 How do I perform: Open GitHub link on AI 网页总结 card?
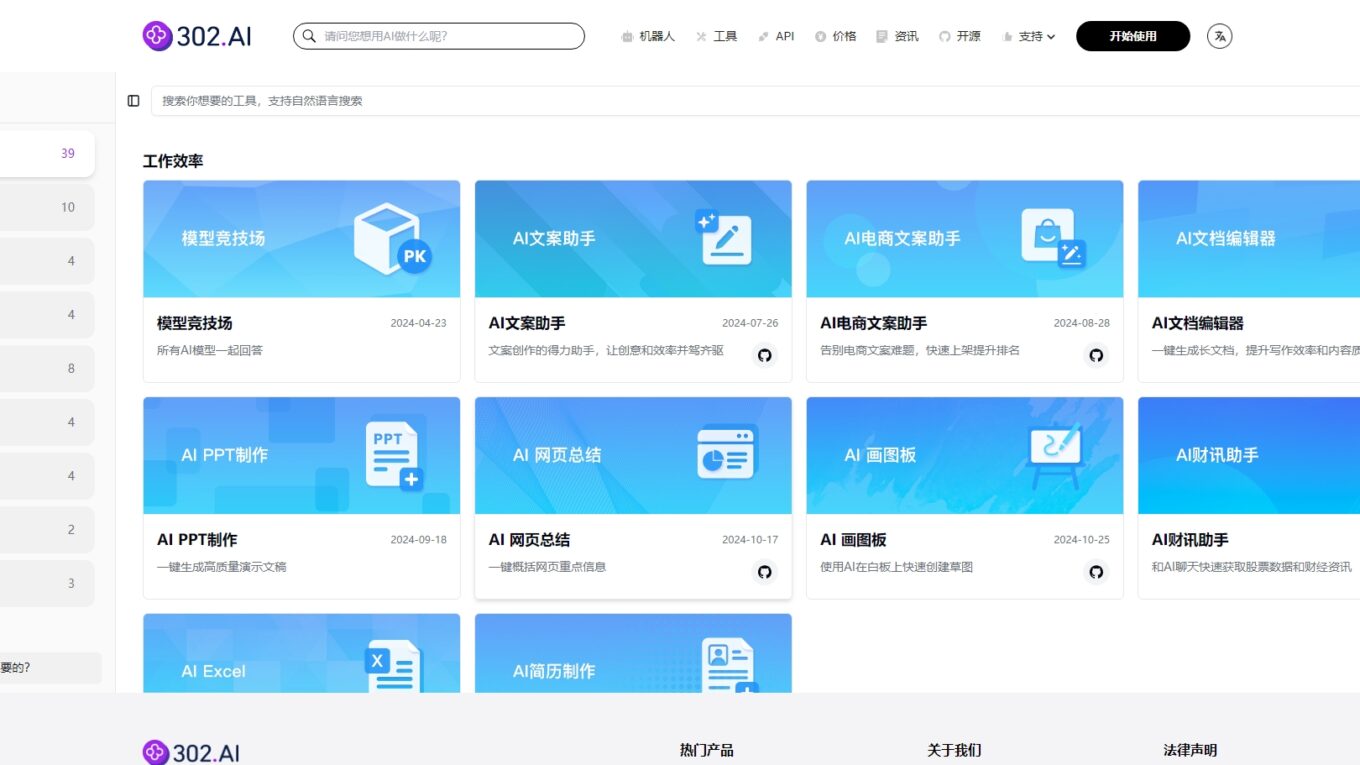[x=765, y=572]
